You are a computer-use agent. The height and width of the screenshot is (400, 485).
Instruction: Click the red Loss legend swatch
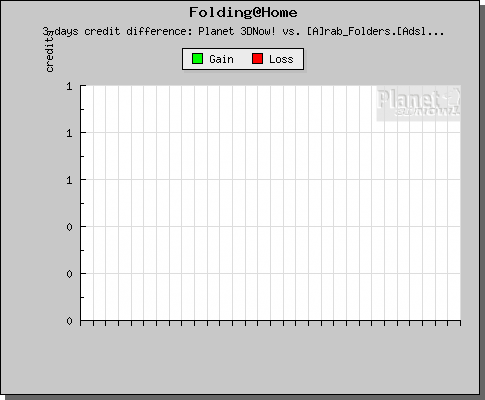[x=257, y=59]
